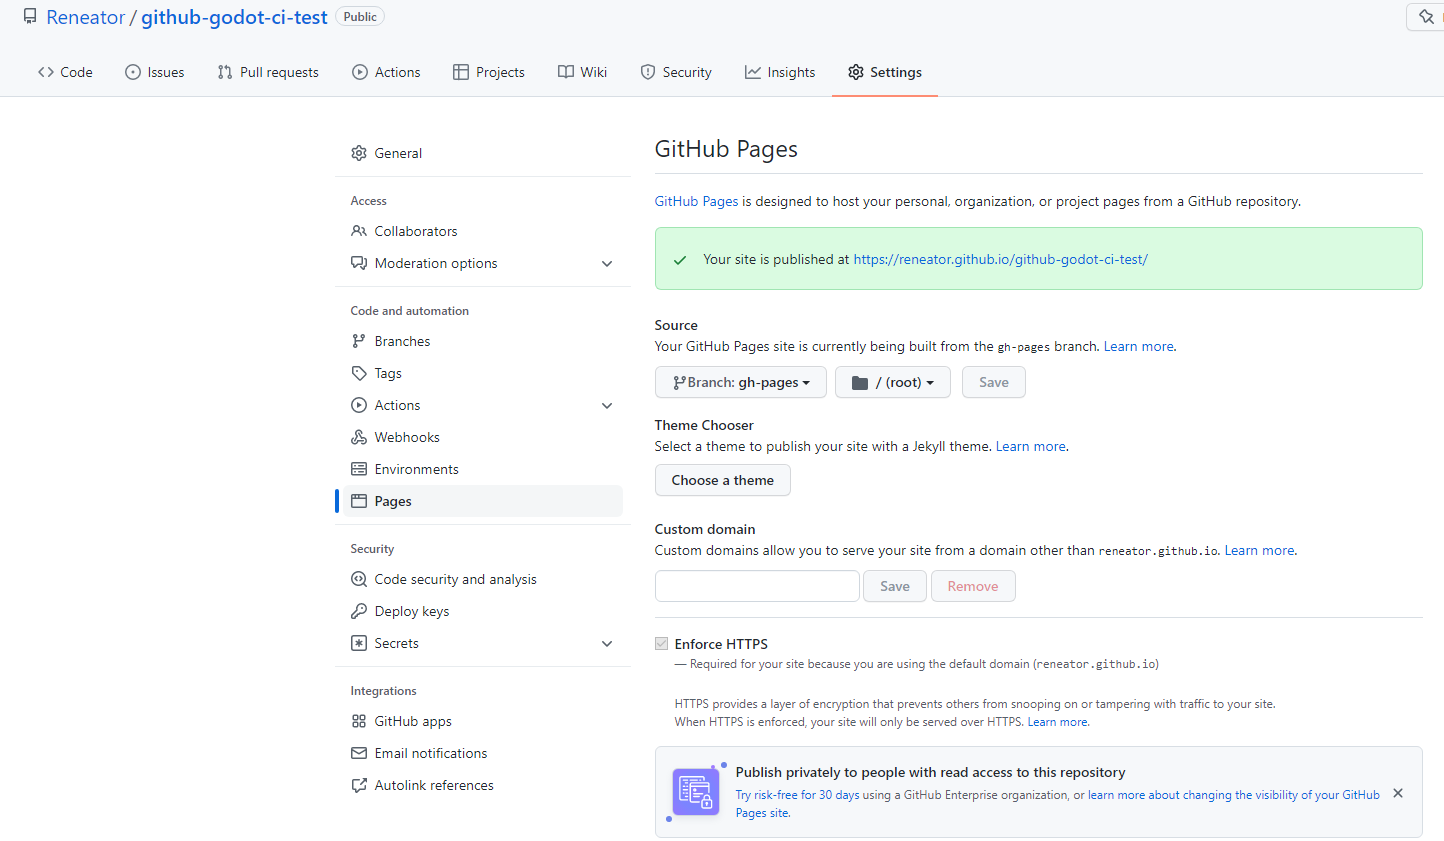This screenshot has height=841, width=1444.
Task: Click the custom domain text field
Action: pos(757,586)
